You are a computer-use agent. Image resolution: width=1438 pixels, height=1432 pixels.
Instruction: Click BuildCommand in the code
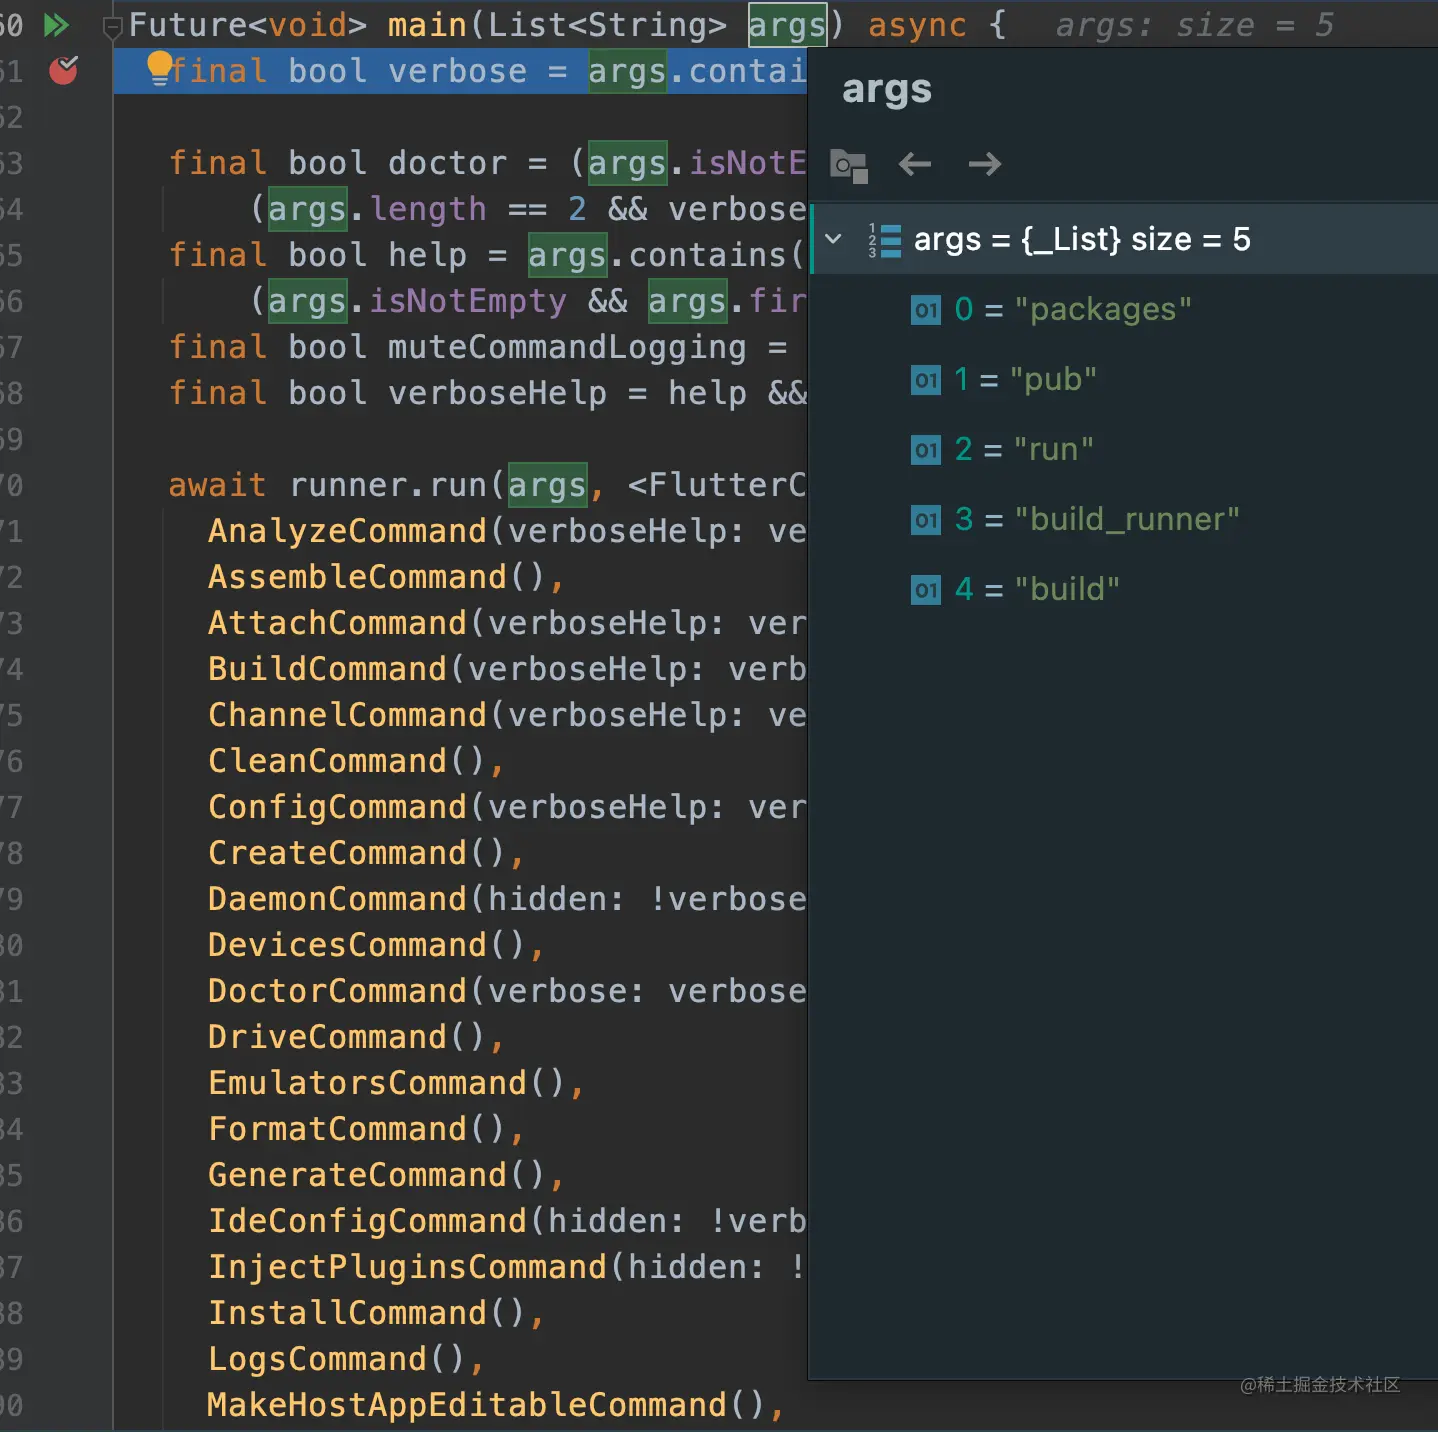tap(327, 669)
